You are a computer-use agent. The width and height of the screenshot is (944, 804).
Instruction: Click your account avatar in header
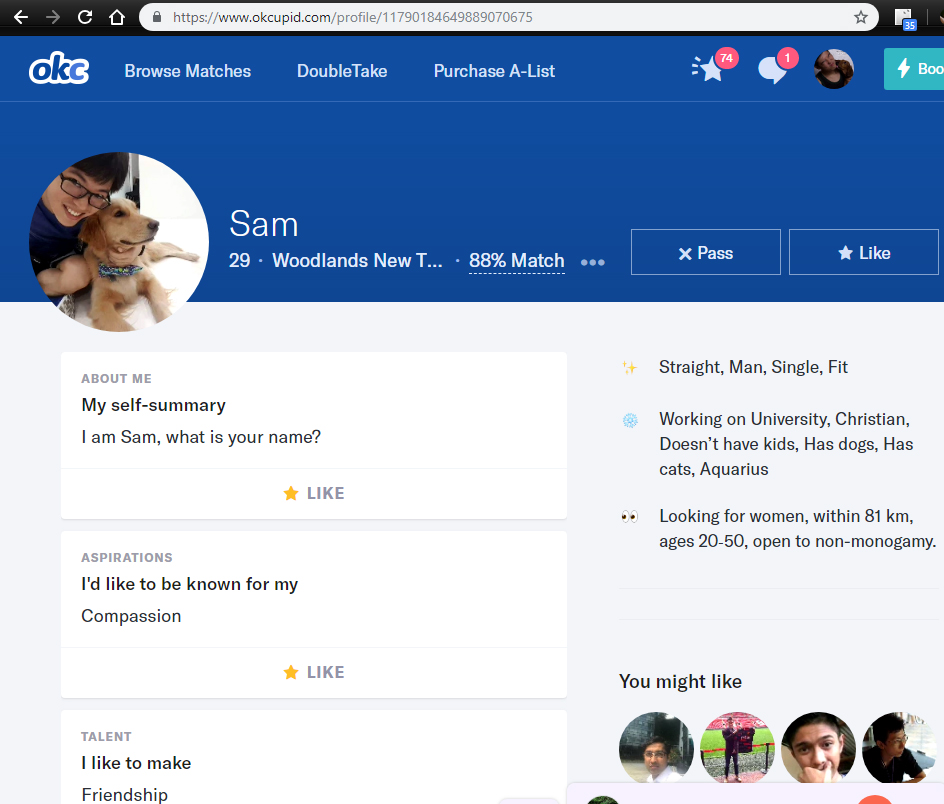click(x=834, y=69)
